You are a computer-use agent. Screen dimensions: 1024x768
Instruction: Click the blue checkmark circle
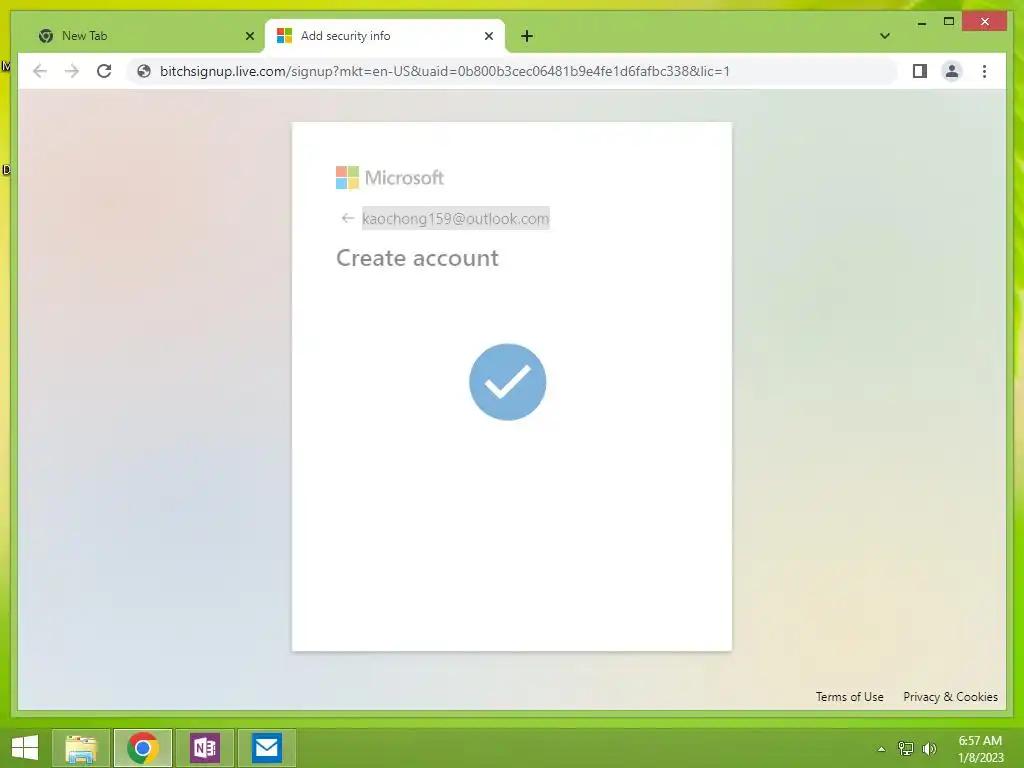(507, 382)
